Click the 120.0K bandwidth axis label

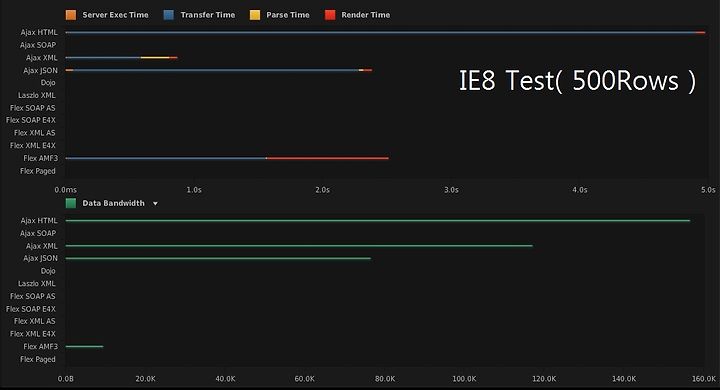pos(544,379)
